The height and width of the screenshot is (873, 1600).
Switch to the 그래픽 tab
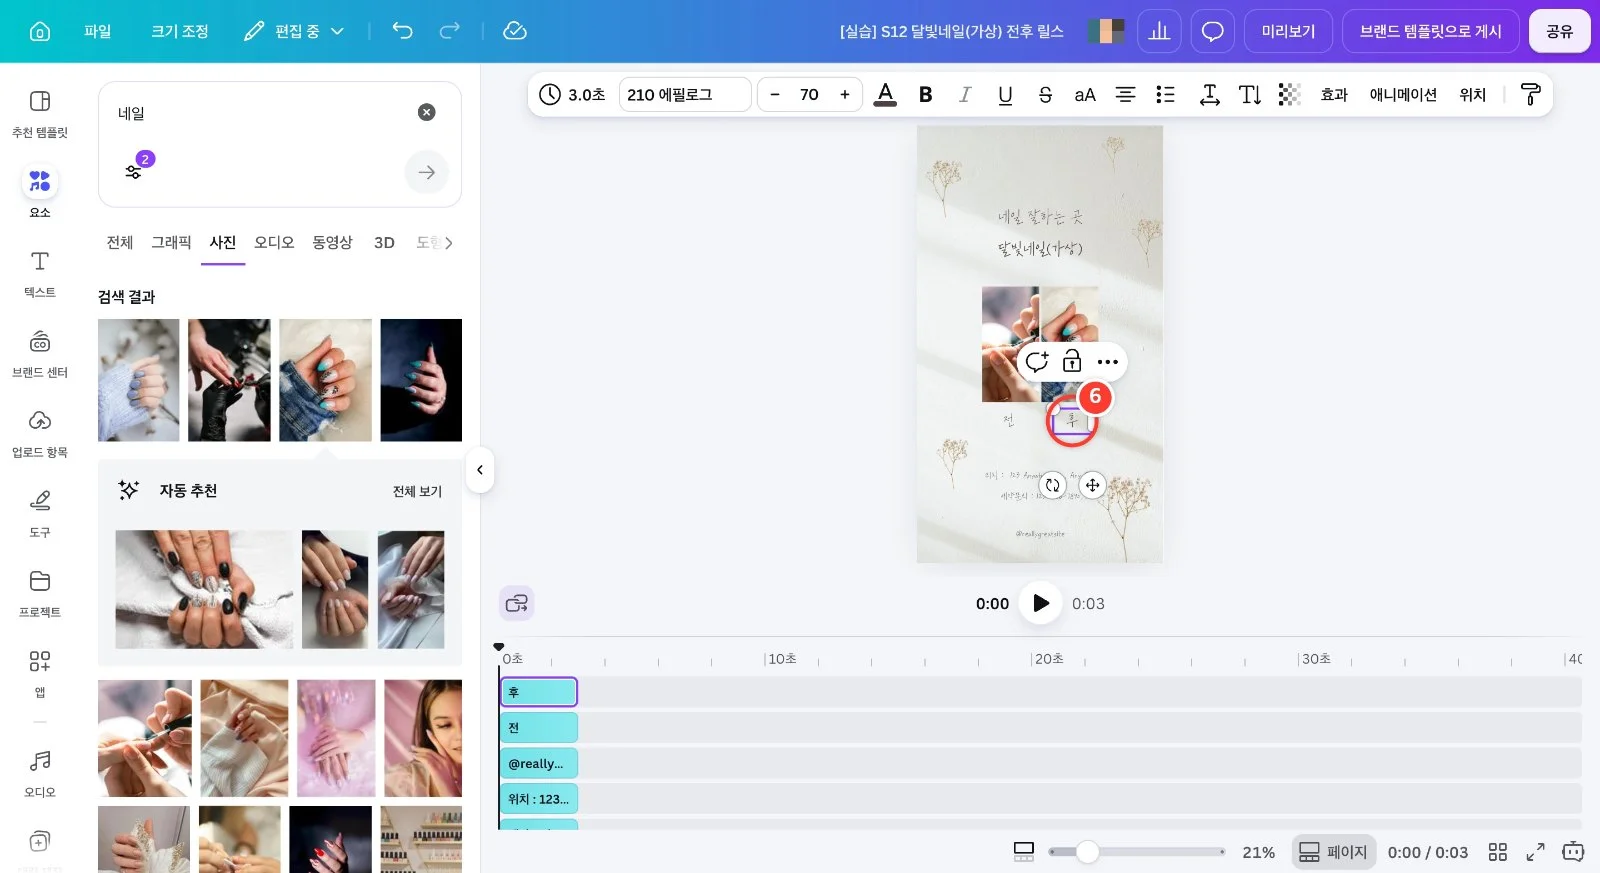171,242
